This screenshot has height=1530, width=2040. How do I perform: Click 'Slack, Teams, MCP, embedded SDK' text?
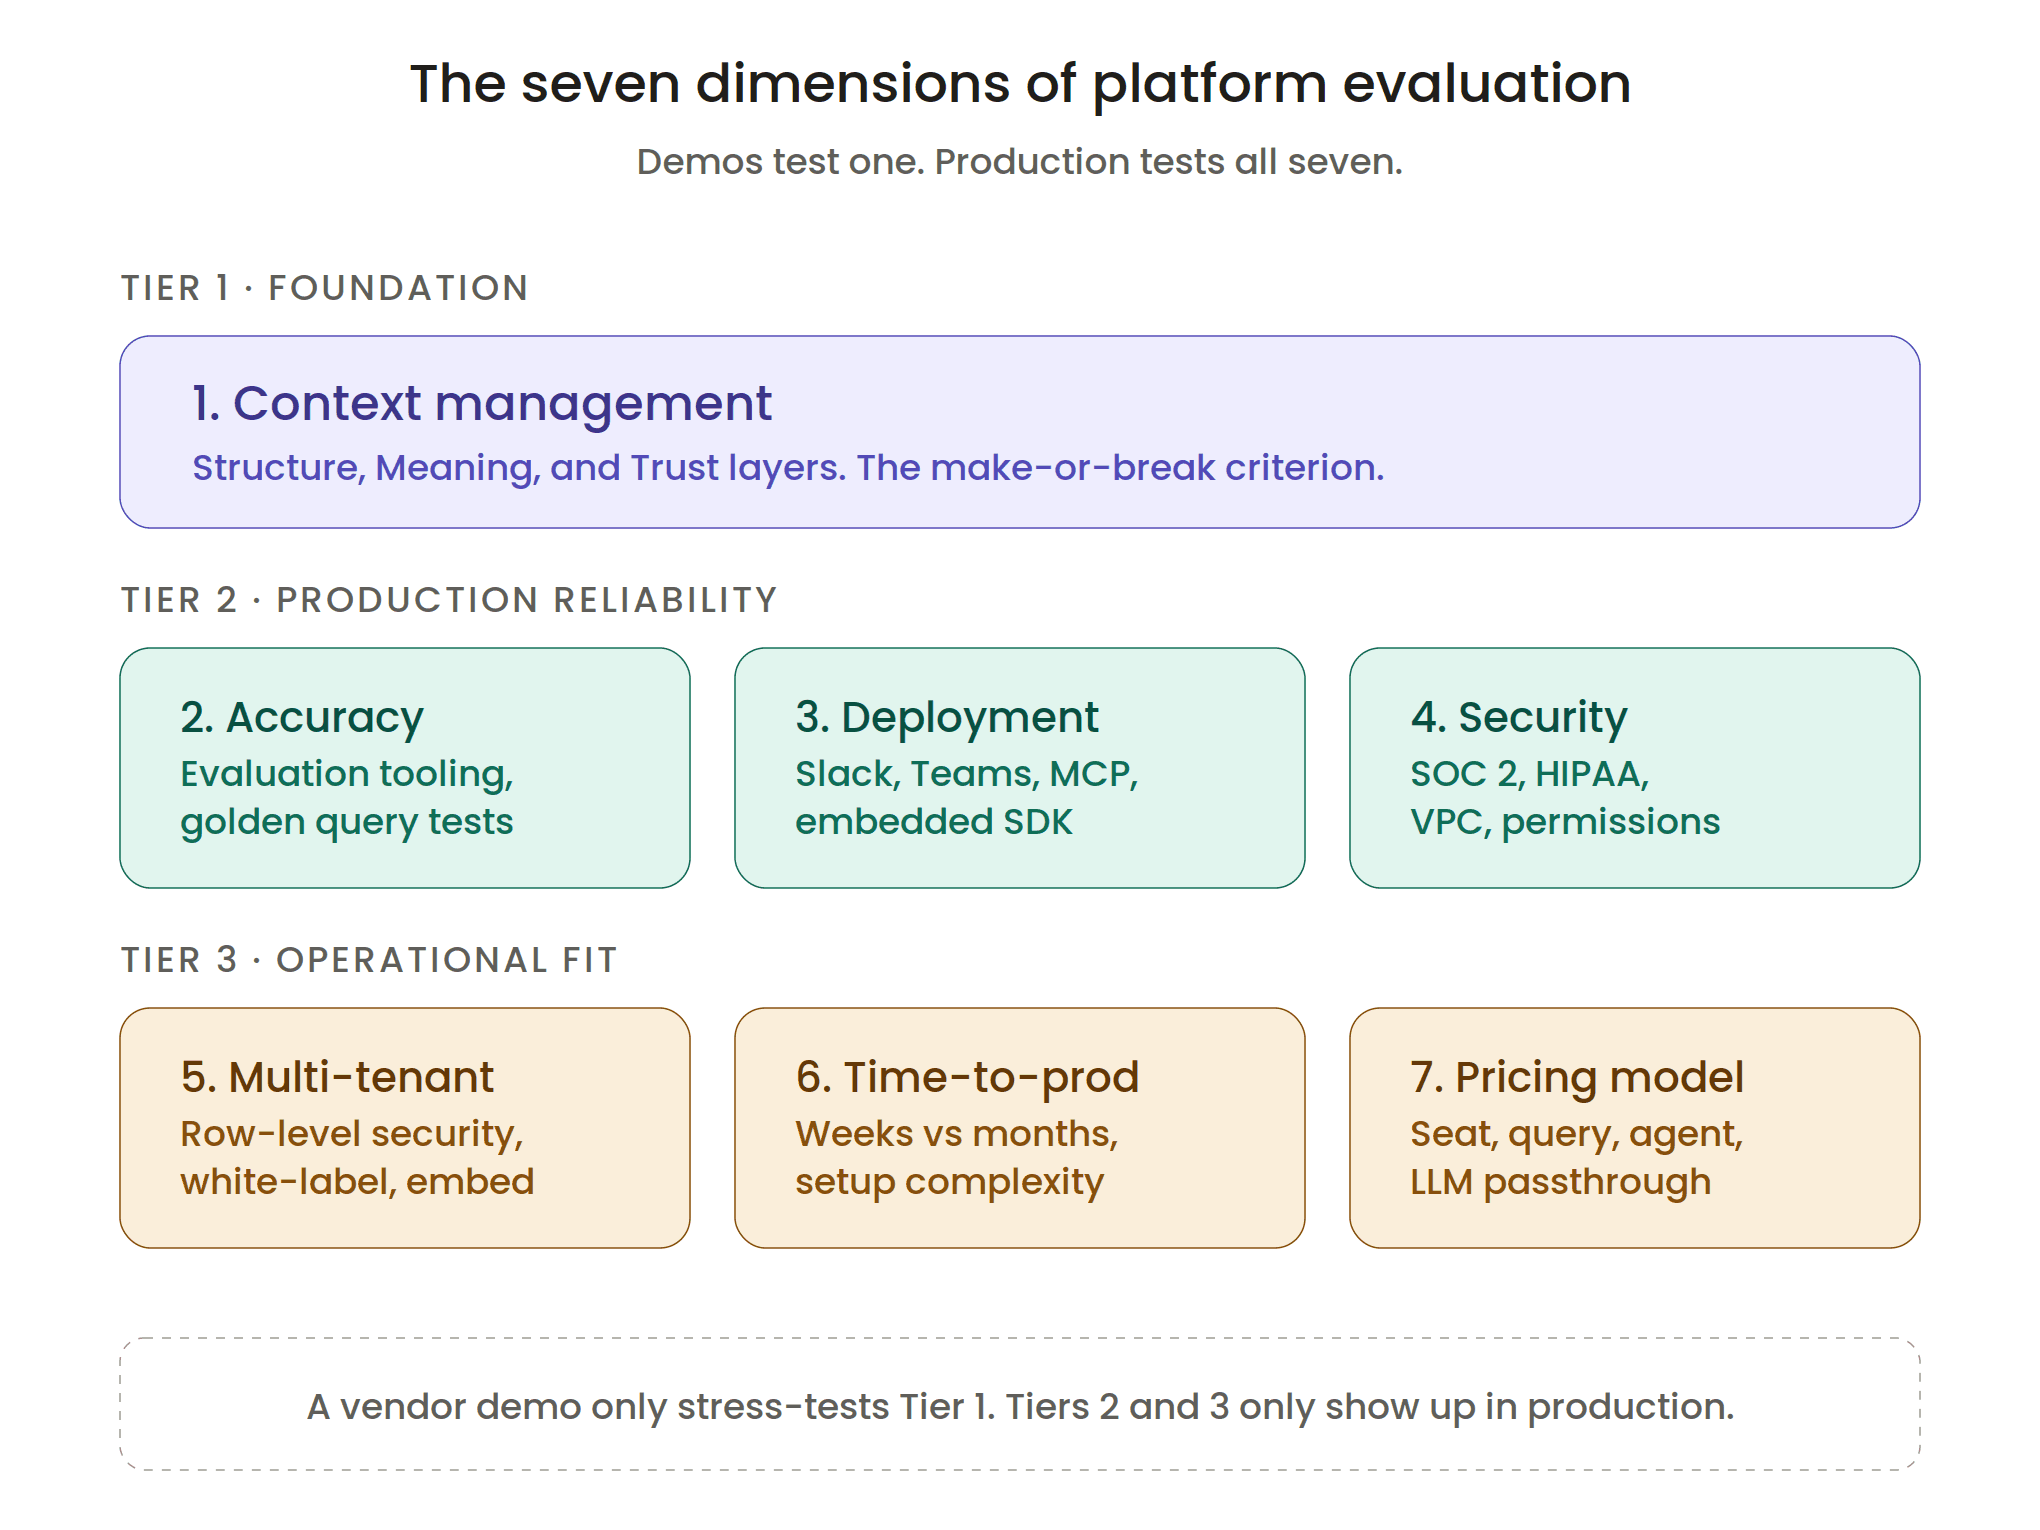click(x=967, y=798)
